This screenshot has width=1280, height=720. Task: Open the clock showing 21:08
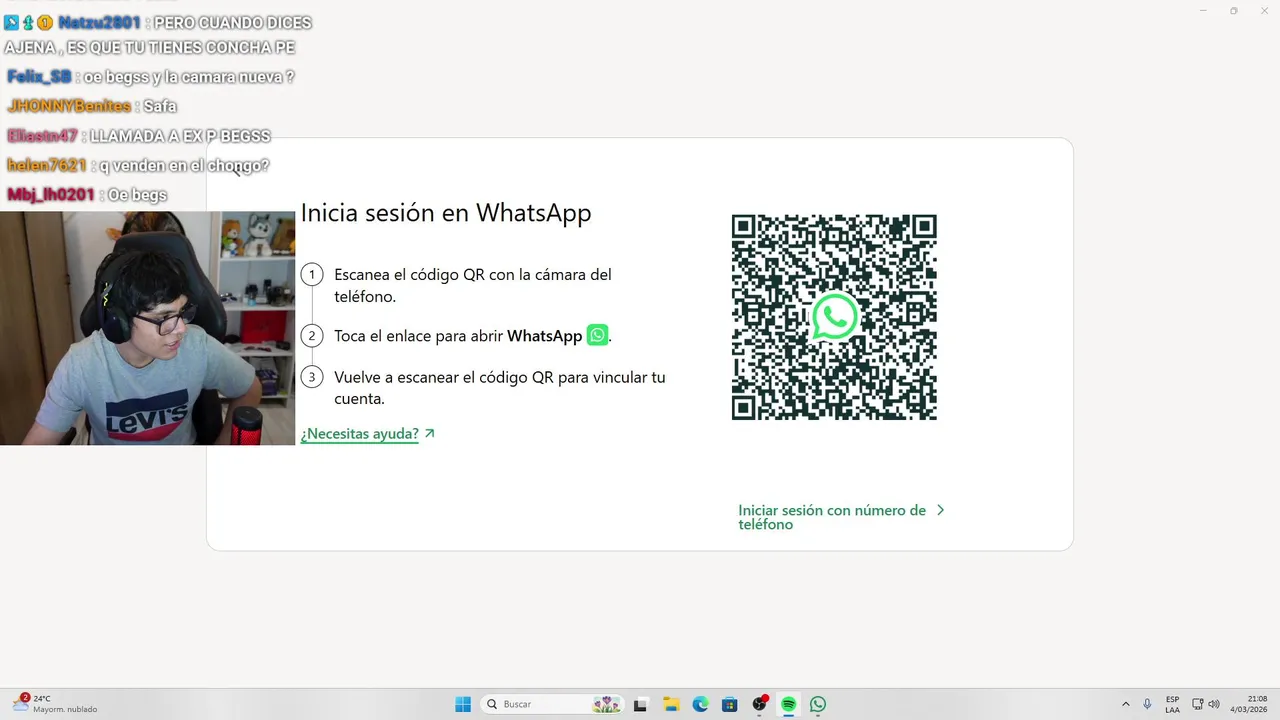1249,704
